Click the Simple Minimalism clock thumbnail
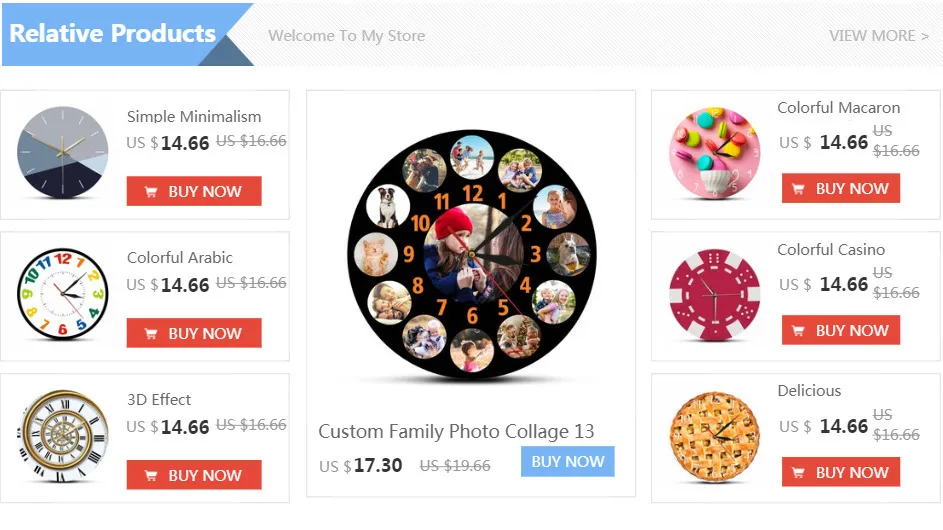This screenshot has height=530, width=943. click(x=62, y=153)
